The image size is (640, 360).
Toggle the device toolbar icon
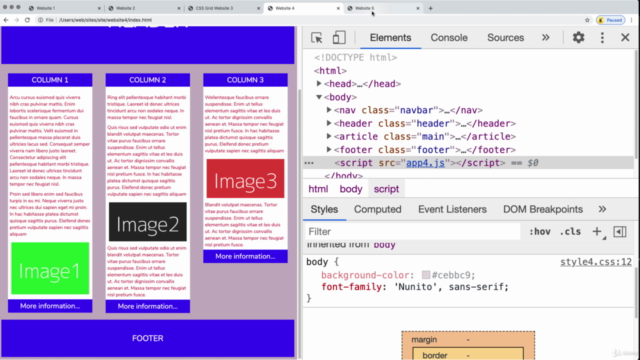339,38
